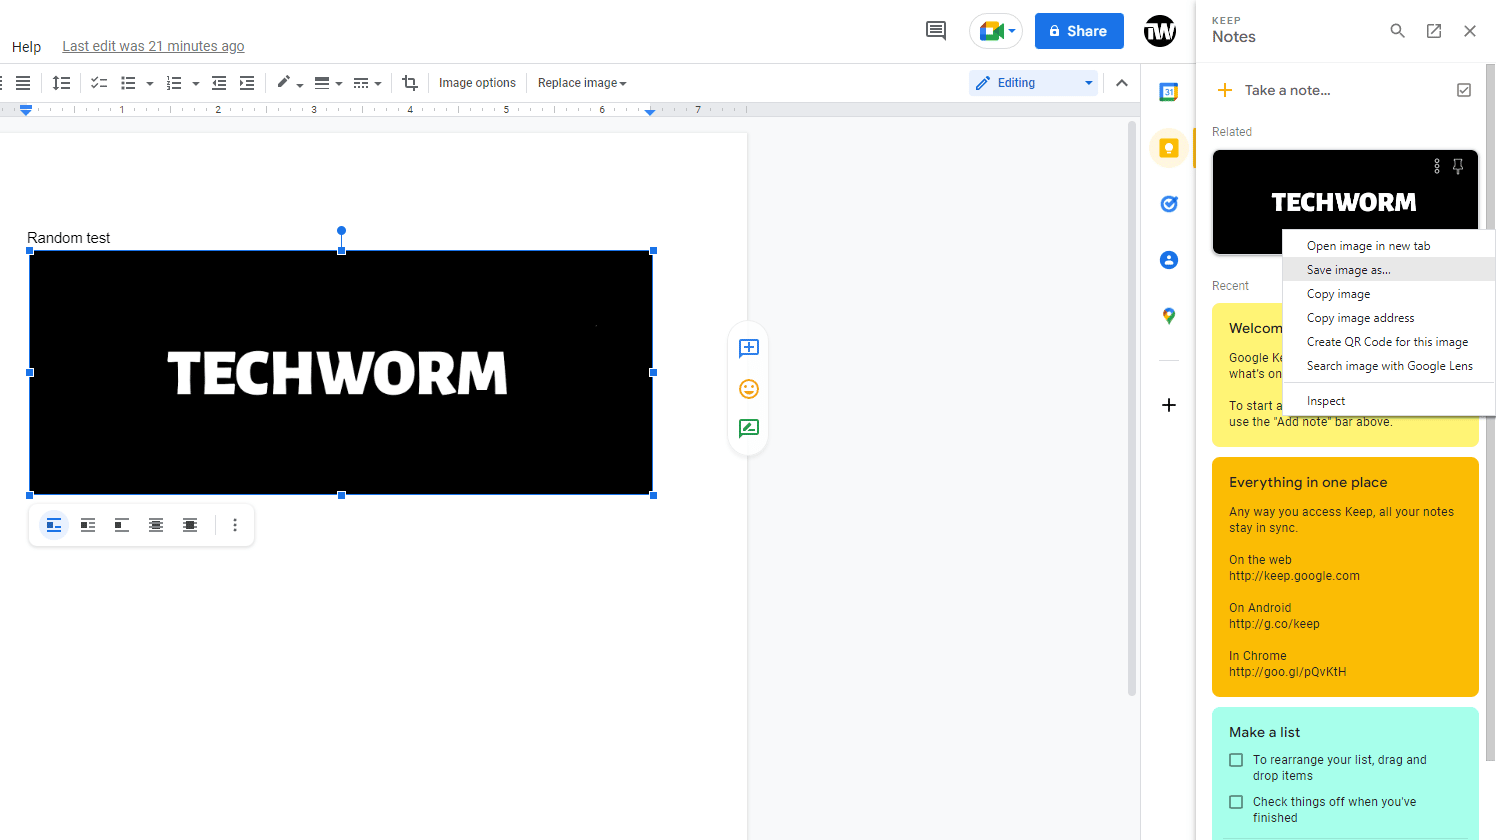
Task: Set the image to Wrap text
Action: pyautogui.click(x=88, y=525)
